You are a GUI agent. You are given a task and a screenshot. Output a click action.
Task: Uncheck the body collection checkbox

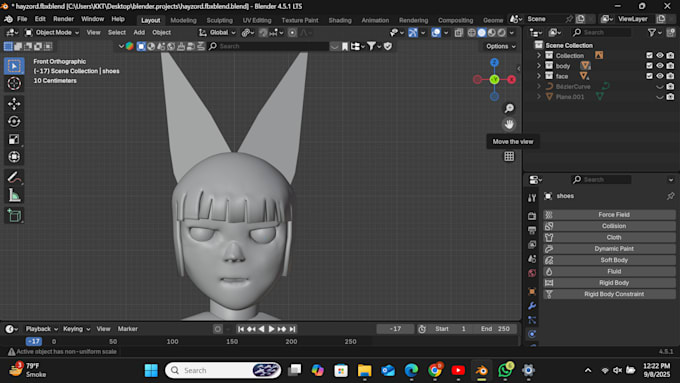(649, 65)
